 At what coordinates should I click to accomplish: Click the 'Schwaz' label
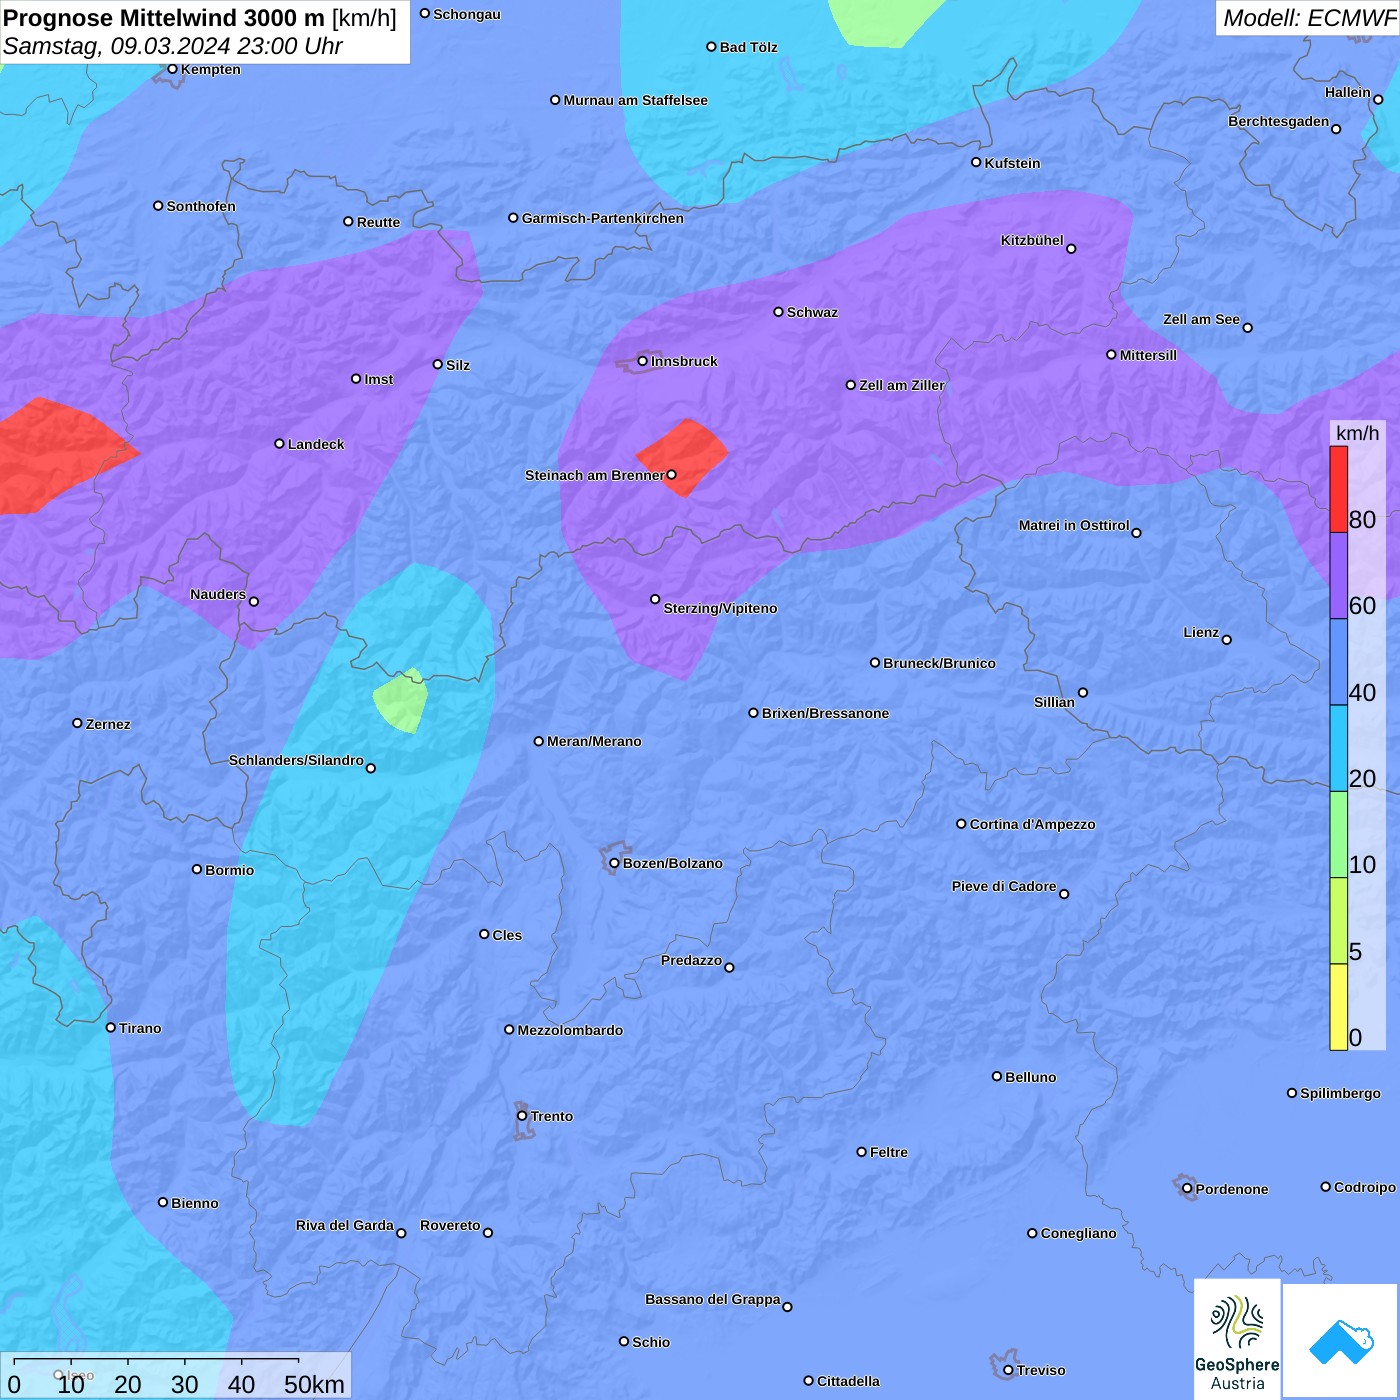point(812,312)
